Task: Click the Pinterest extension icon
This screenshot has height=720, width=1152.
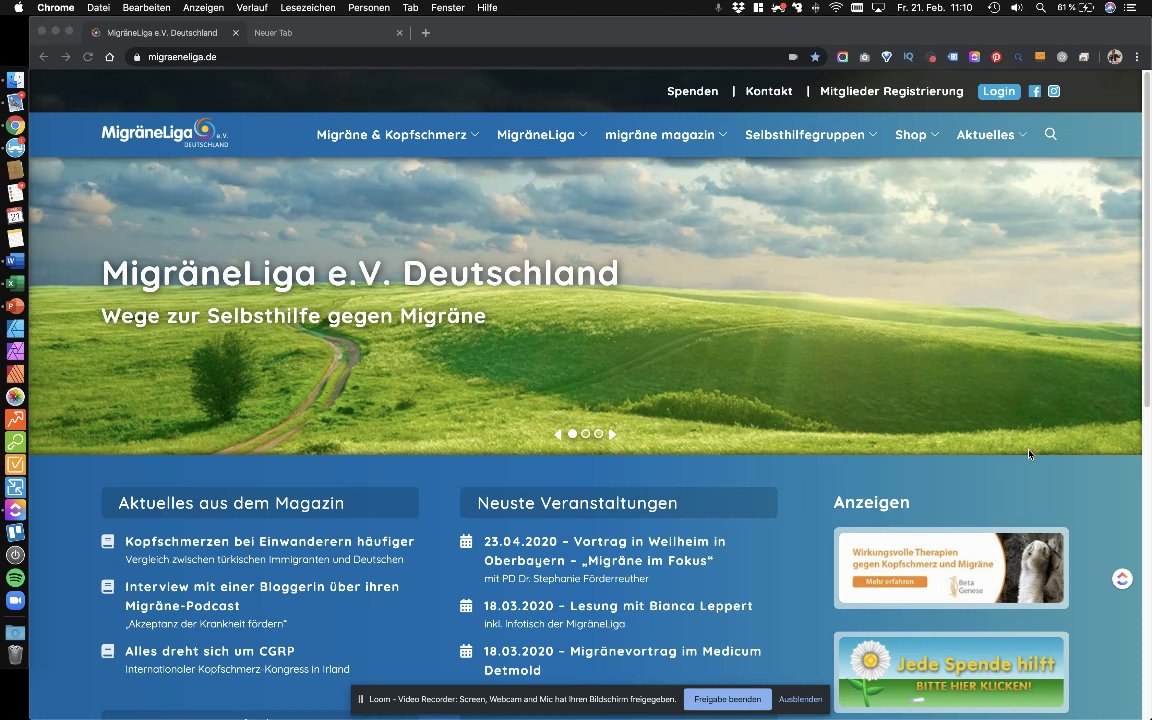Action: pyautogui.click(x=996, y=57)
